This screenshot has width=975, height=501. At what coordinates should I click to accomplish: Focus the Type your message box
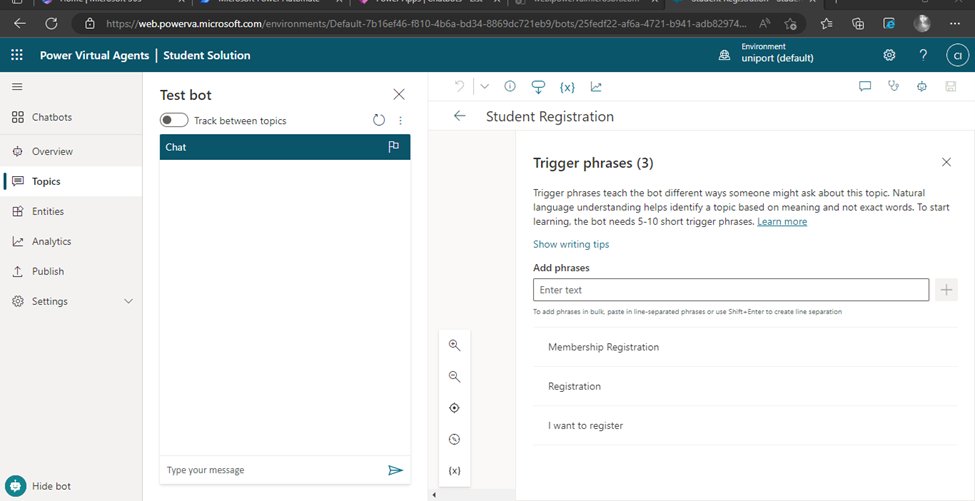point(274,471)
